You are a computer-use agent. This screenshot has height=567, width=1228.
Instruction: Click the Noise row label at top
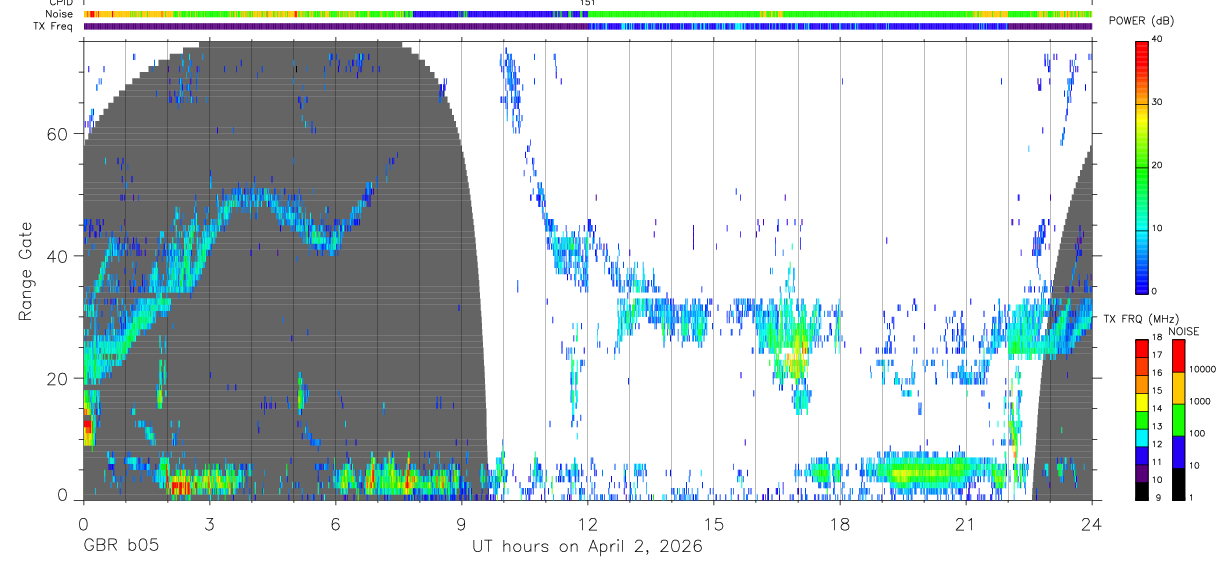coord(59,15)
